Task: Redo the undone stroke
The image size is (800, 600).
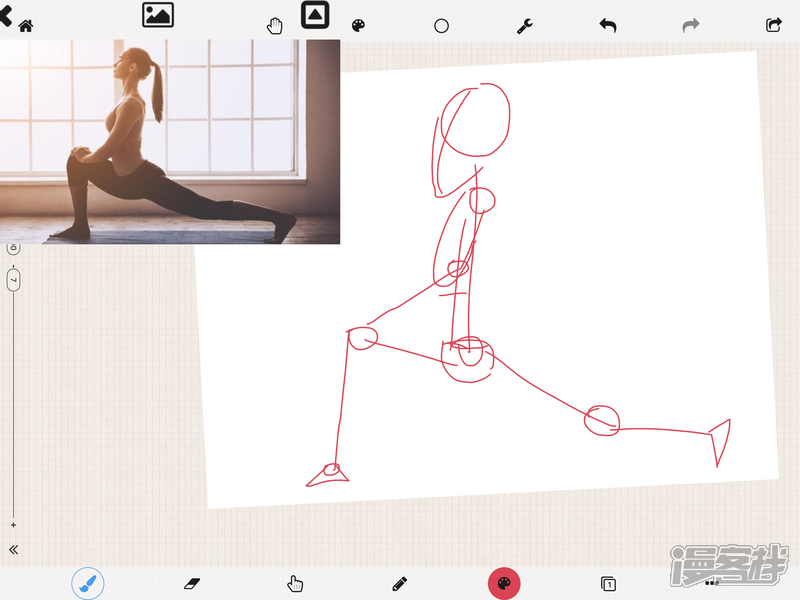Action: tap(690, 26)
